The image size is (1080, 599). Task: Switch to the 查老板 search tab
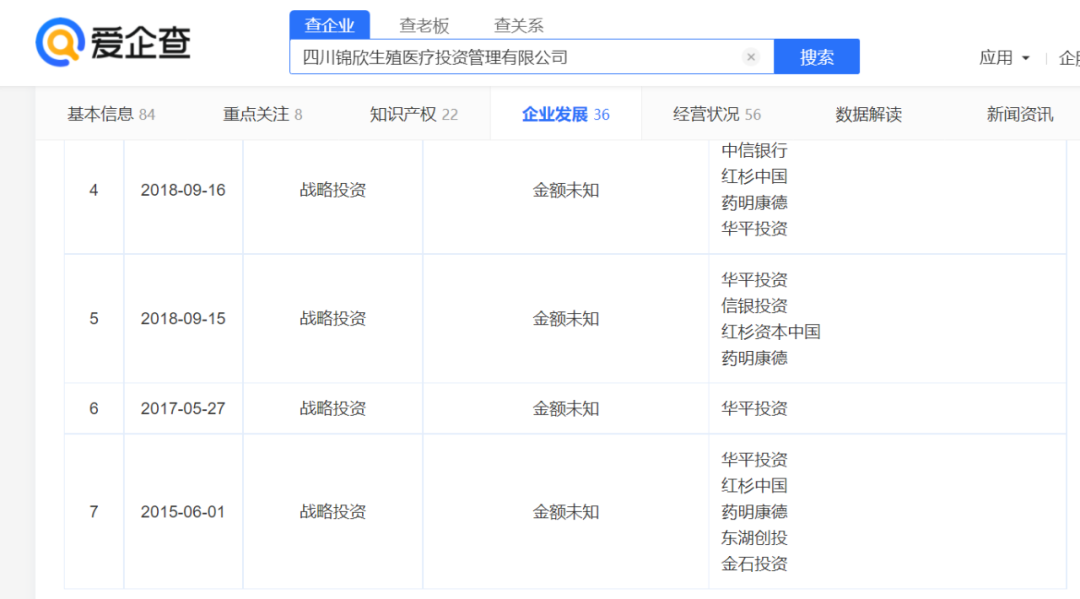click(x=424, y=25)
